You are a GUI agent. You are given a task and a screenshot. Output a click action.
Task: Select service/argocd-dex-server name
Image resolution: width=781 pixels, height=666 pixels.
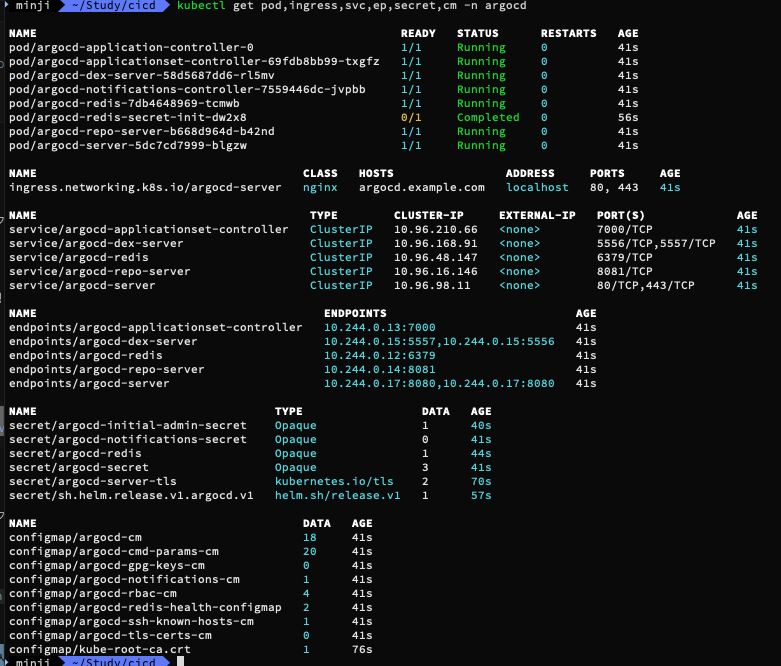point(96,243)
